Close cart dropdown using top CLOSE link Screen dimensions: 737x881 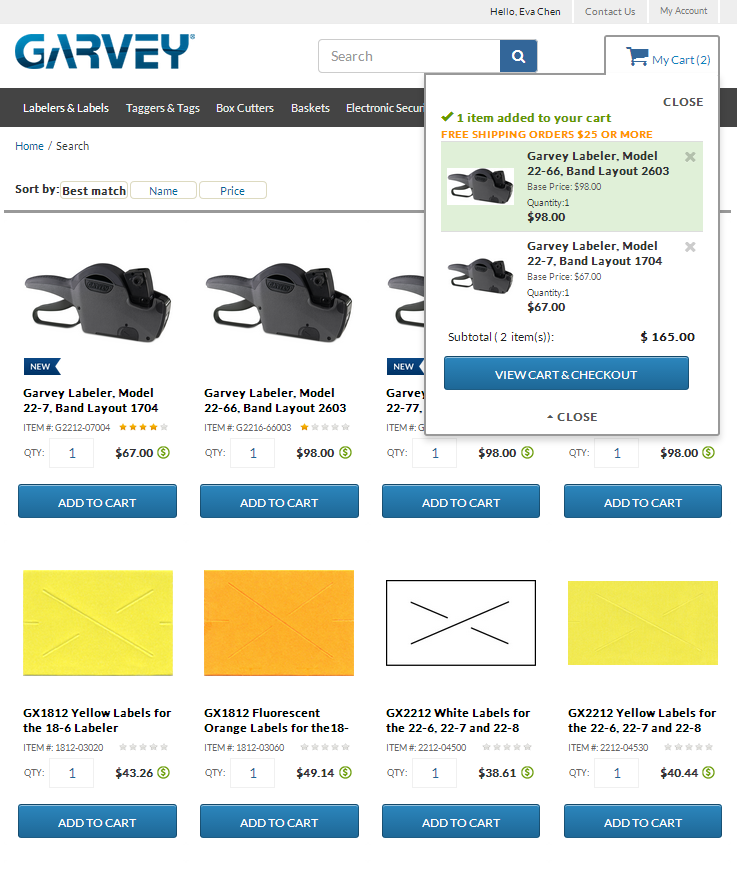click(x=683, y=102)
